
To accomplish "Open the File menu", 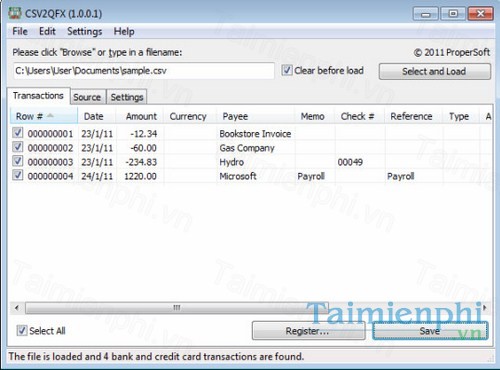I will pos(20,32).
